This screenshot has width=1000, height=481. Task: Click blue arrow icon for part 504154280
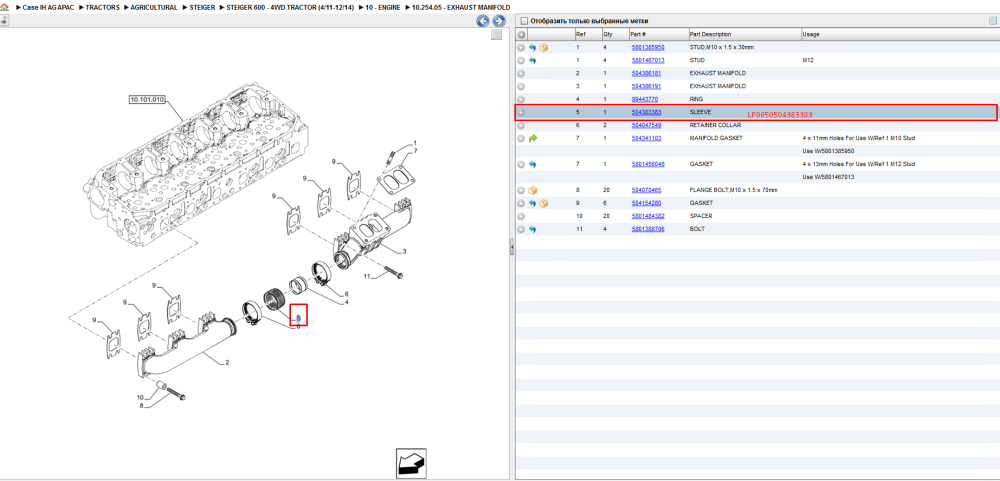tap(533, 203)
